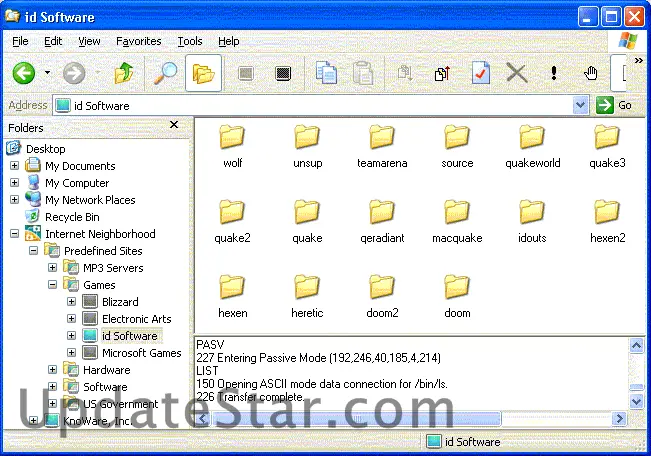The width and height of the screenshot is (651, 456).
Task: Expand the Blizzard site node
Action: tap(72, 302)
